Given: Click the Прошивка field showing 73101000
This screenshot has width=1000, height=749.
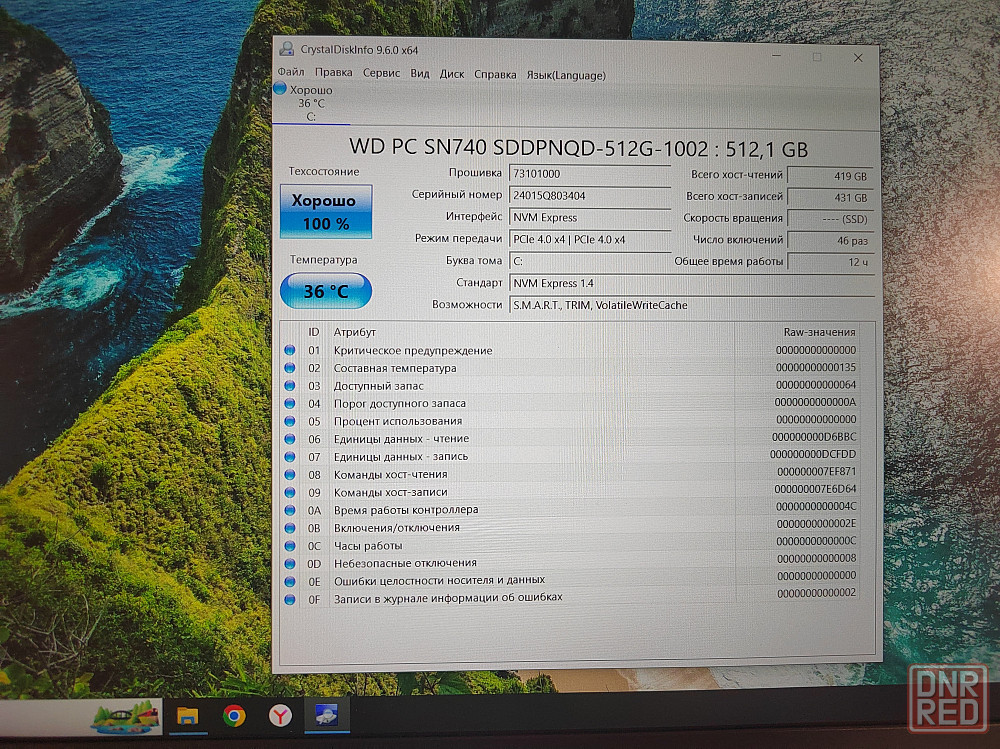Looking at the screenshot, I should [589, 174].
